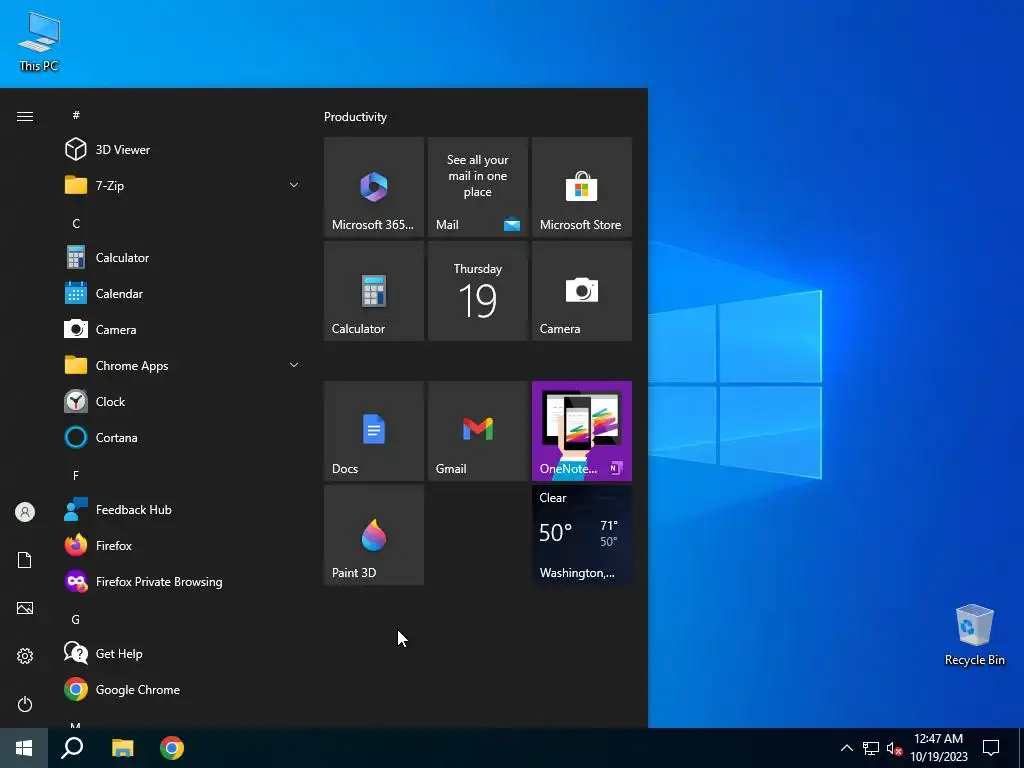Open the Washington weather tile
Image resolution: width=1024 pixels, height=768 pixels.
coord(582,535)
